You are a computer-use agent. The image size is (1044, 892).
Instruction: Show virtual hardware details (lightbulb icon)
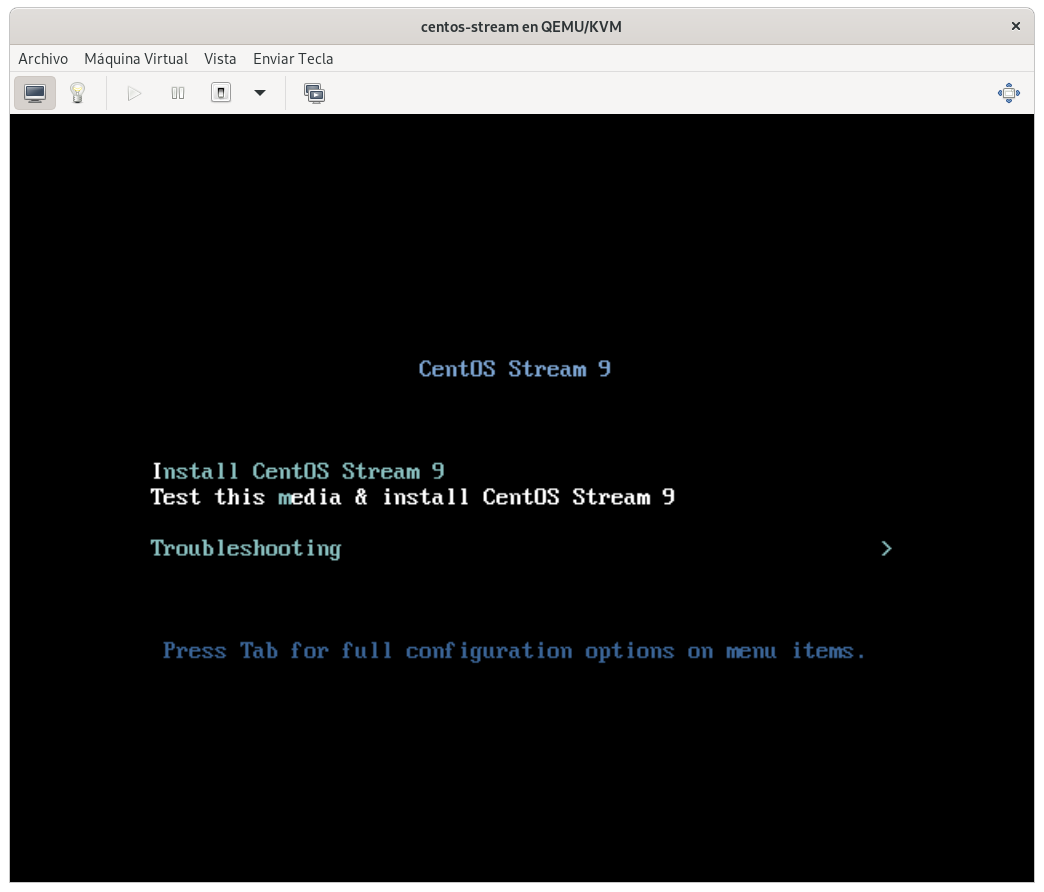[77, 93]
